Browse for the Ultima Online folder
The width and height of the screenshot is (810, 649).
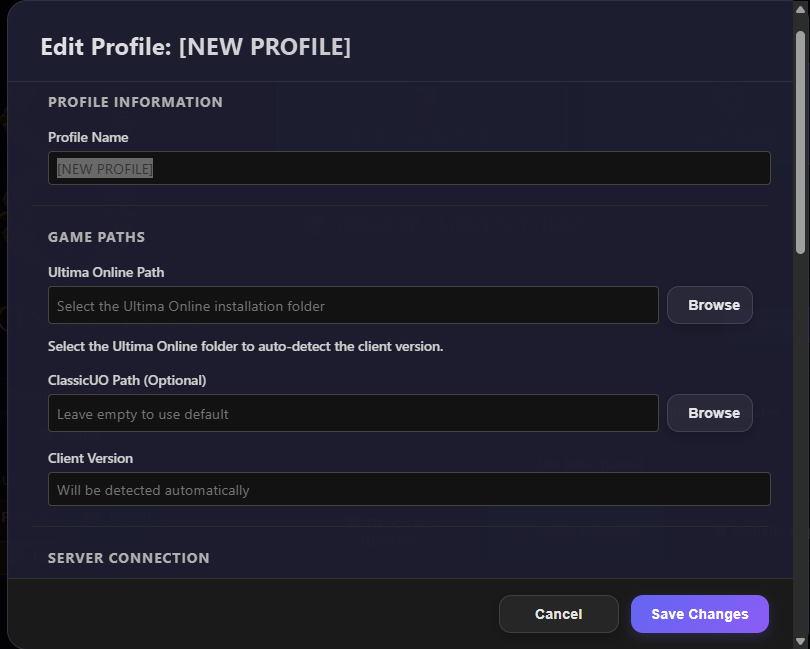click(x=710, y=305)
